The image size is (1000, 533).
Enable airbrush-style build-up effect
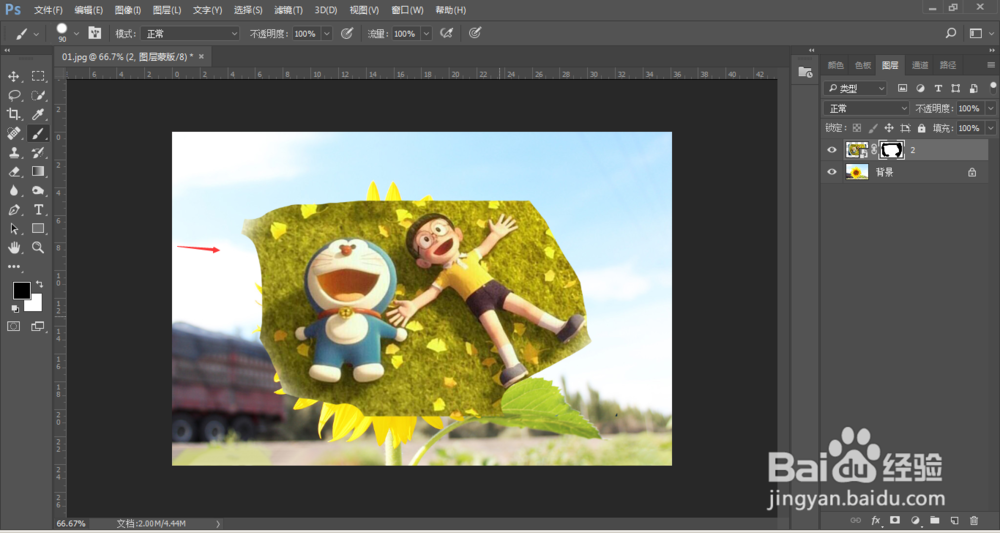[446, 33]
